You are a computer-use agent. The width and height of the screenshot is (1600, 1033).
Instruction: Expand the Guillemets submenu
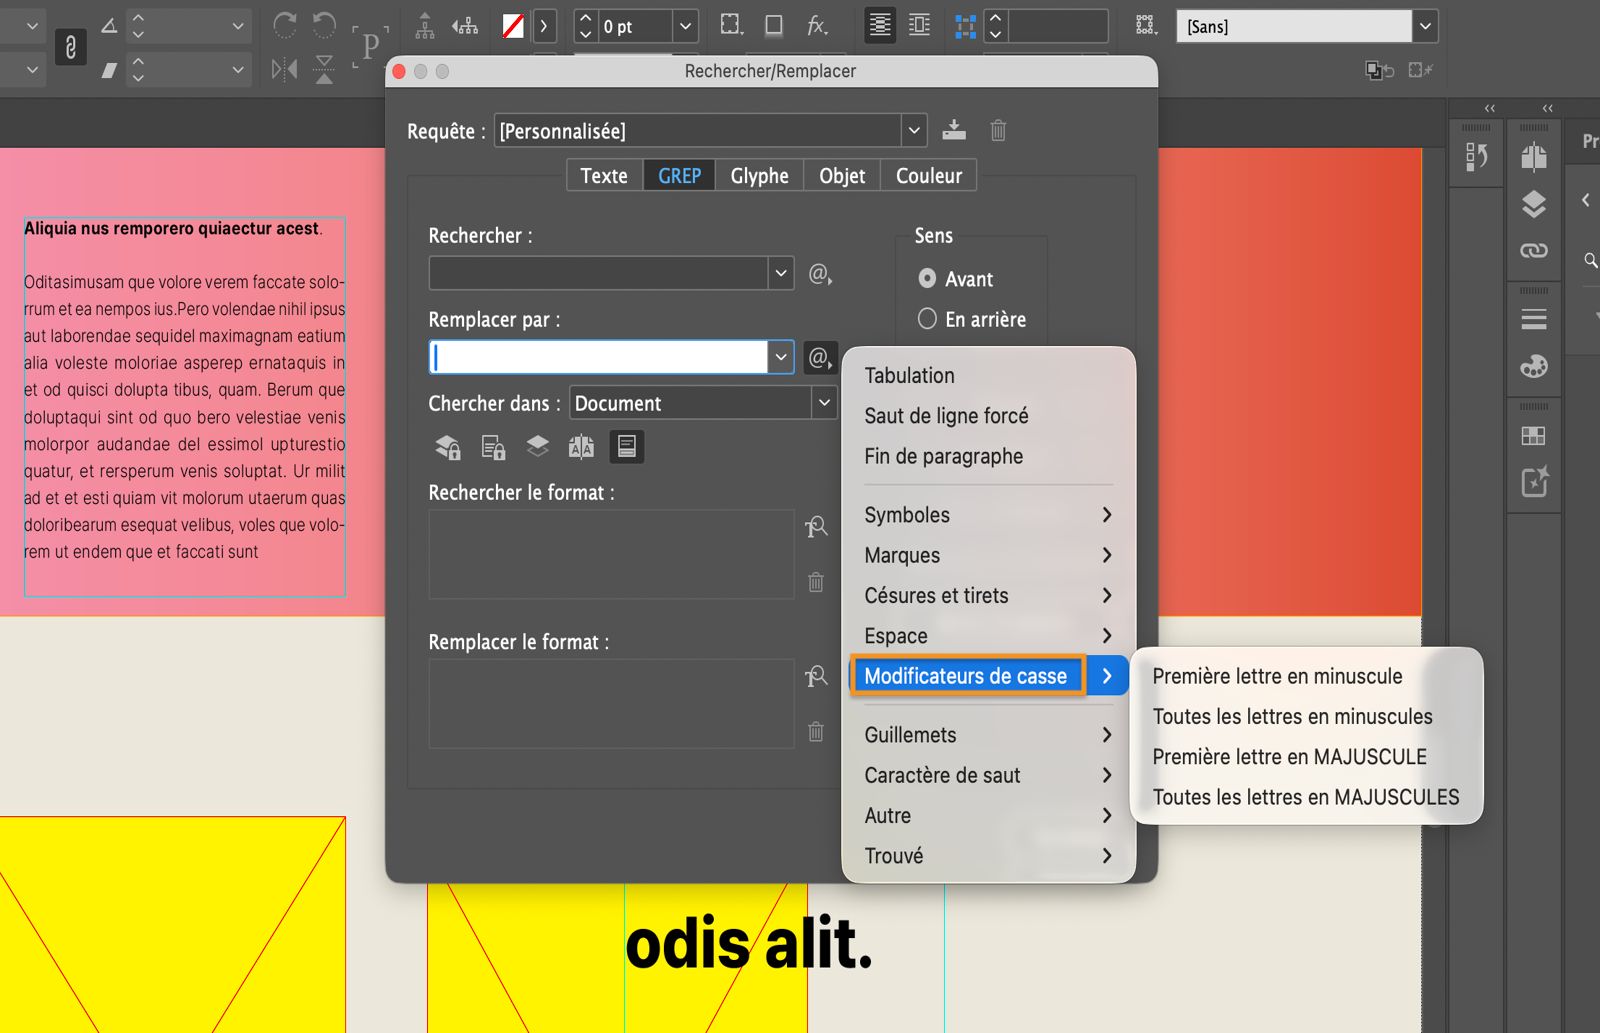(x=988, y=734)
